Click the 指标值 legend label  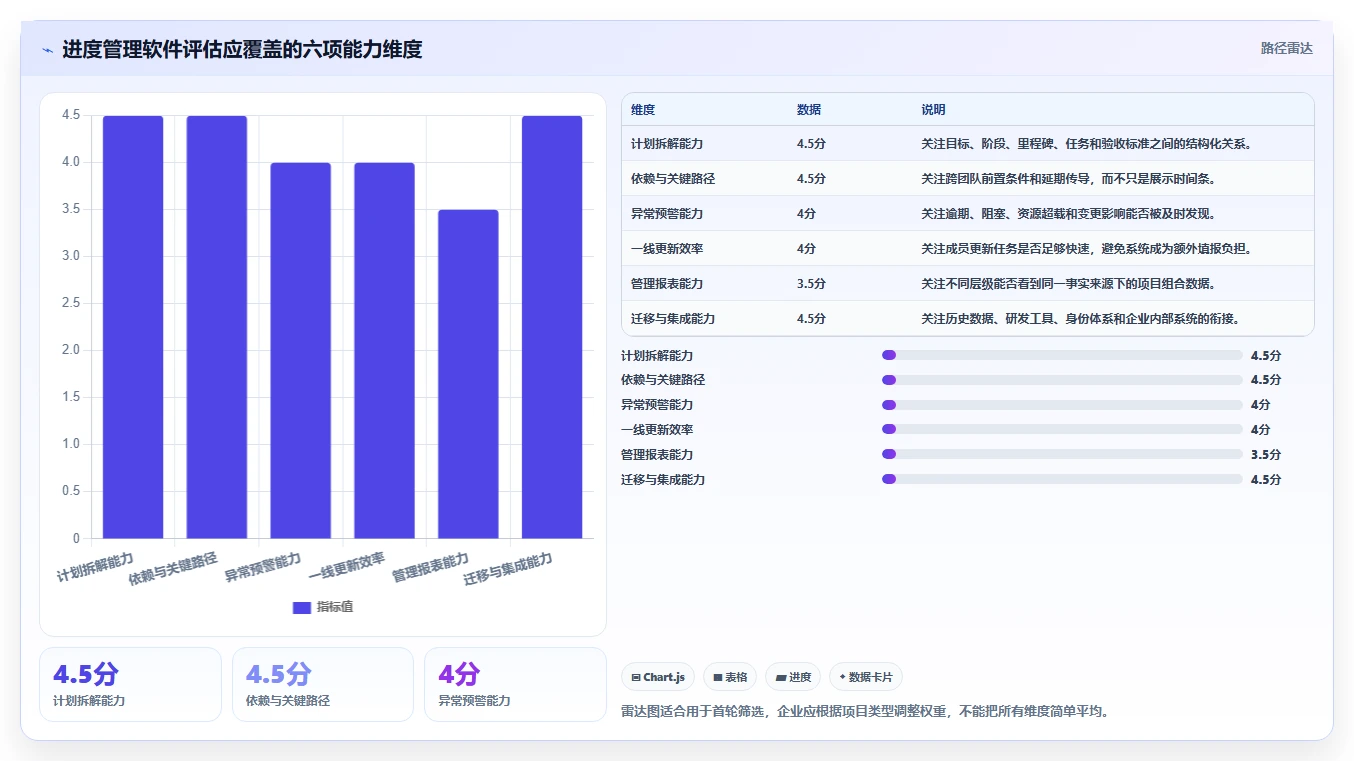coord(335,607)
